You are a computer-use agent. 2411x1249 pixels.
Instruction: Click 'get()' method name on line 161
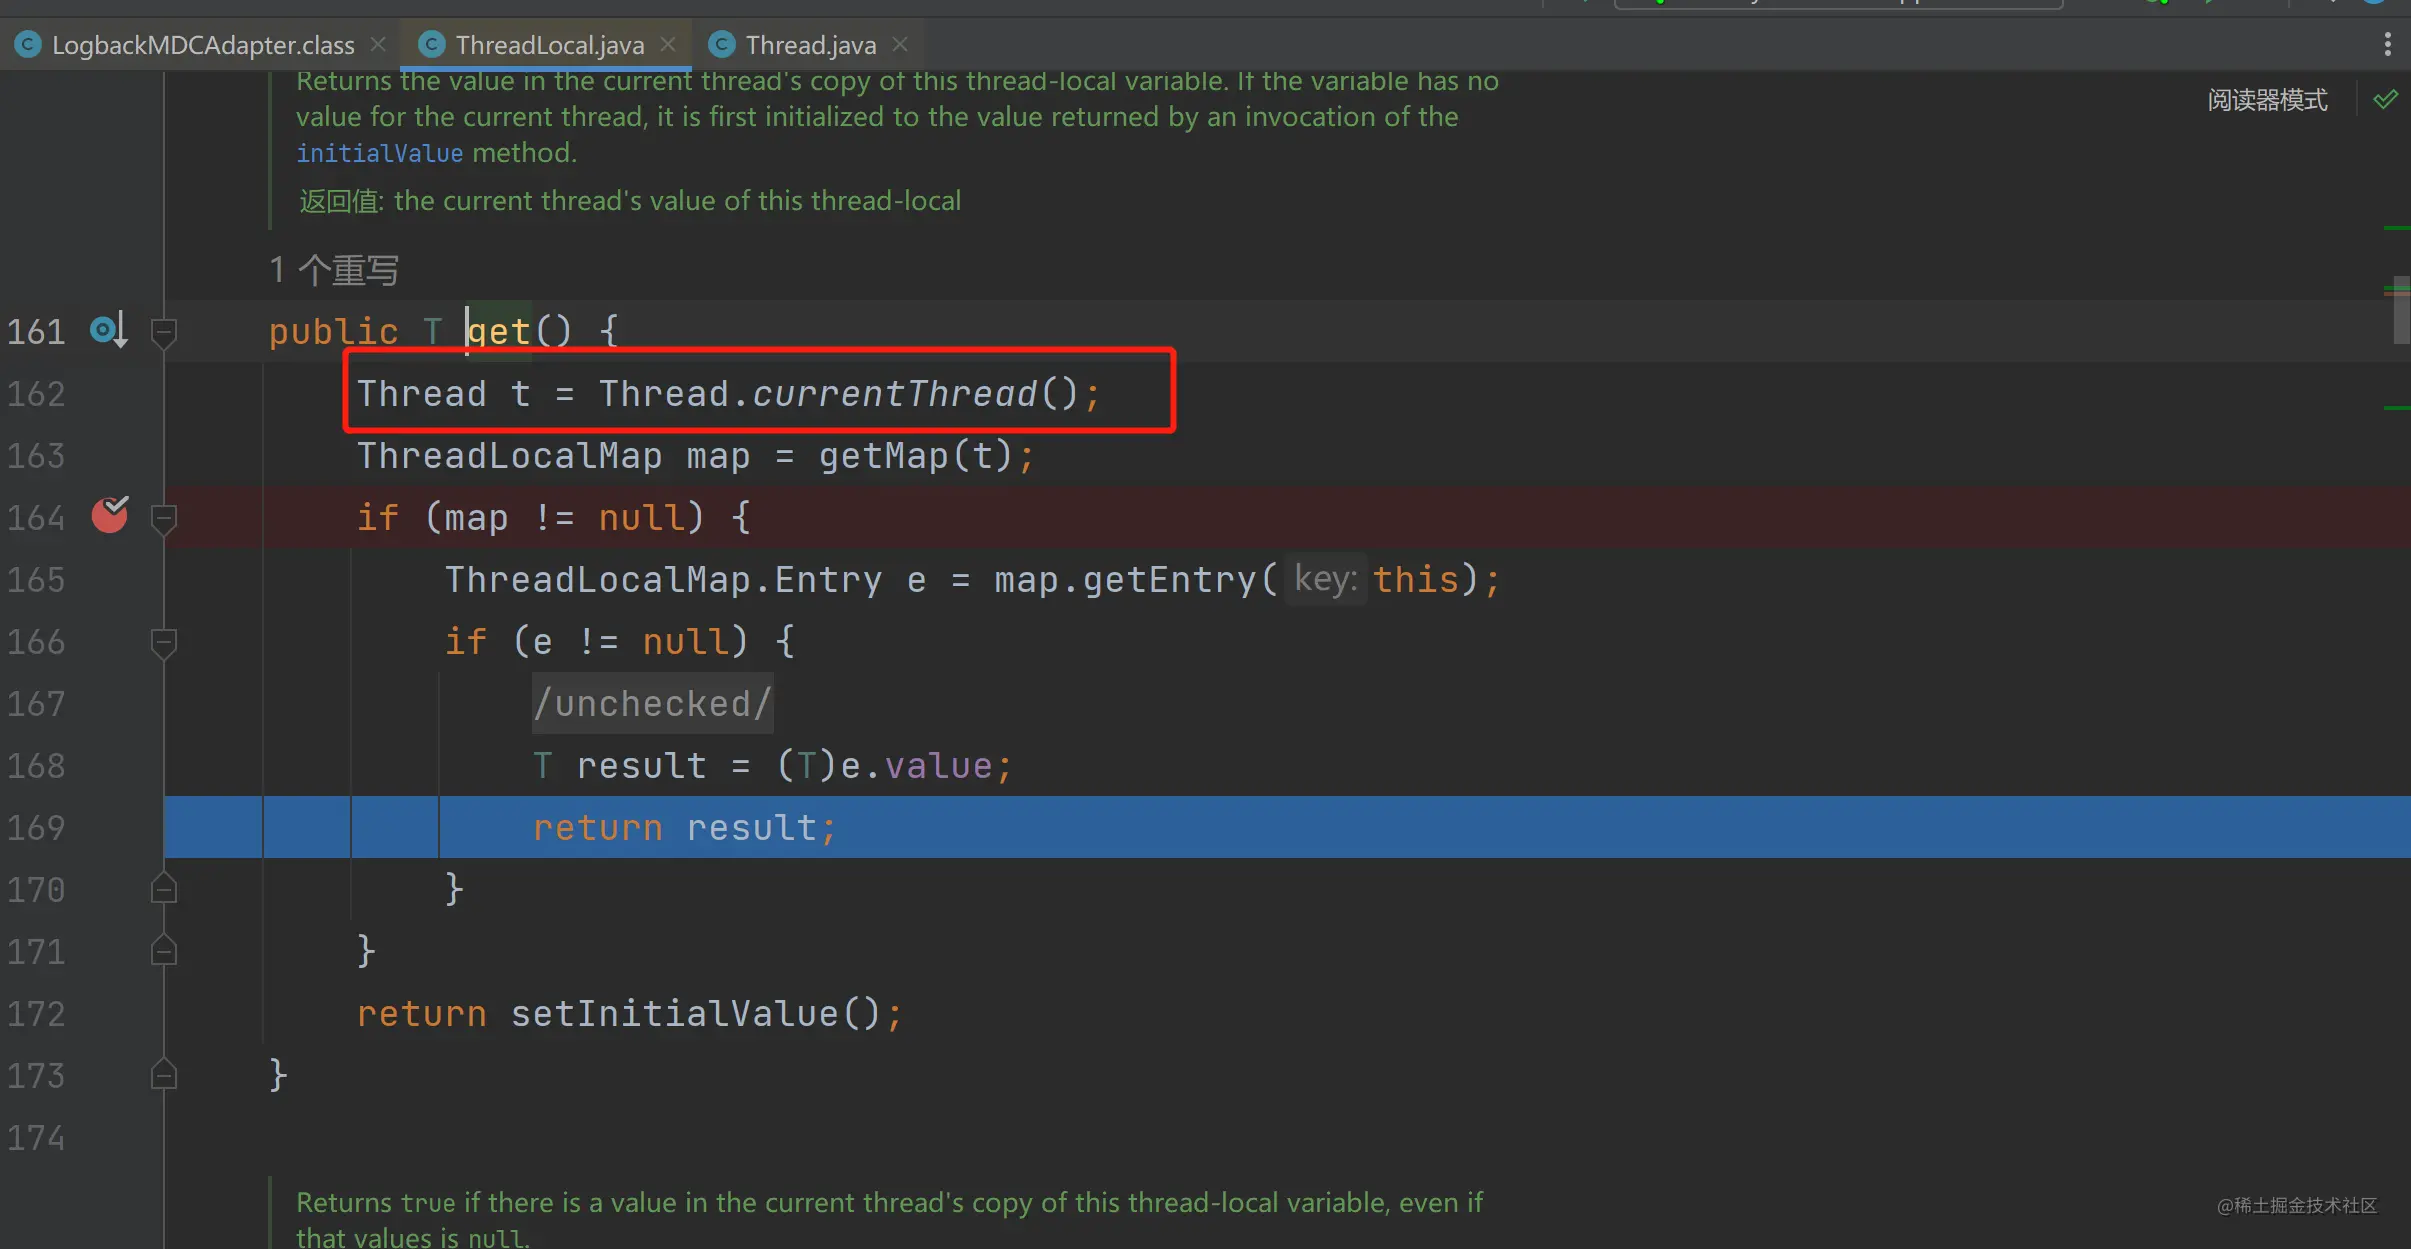(x=520, y=331)
